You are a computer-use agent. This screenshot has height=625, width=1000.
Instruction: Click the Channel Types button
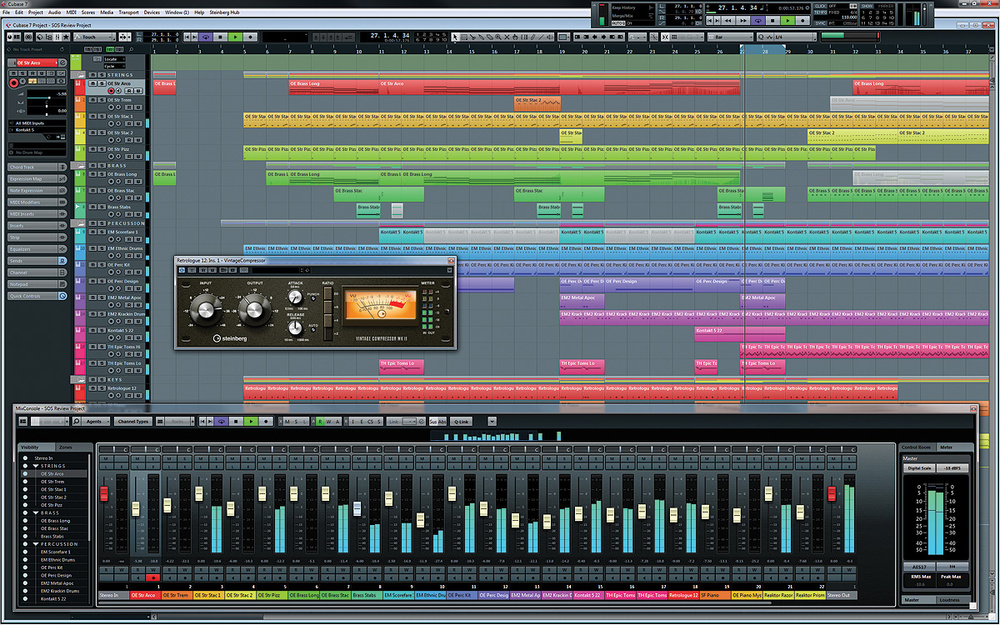pos(133,421)
